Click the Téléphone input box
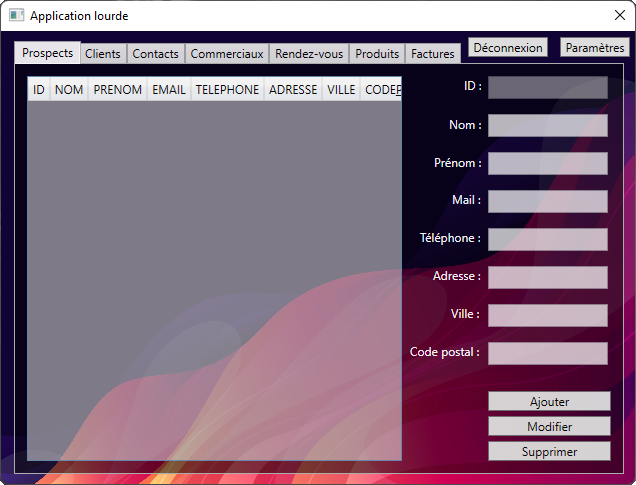 tap(547, 239)
